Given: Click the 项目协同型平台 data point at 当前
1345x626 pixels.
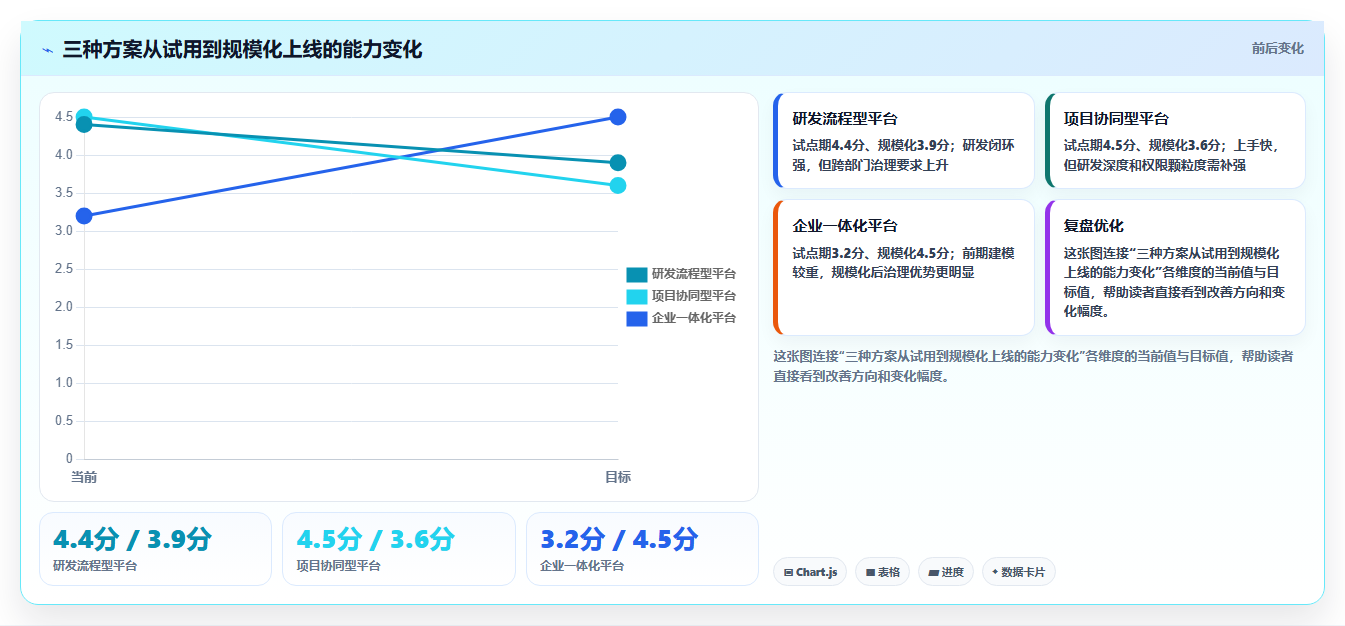Looking at the screenshot, I should [x=84, y=116].
